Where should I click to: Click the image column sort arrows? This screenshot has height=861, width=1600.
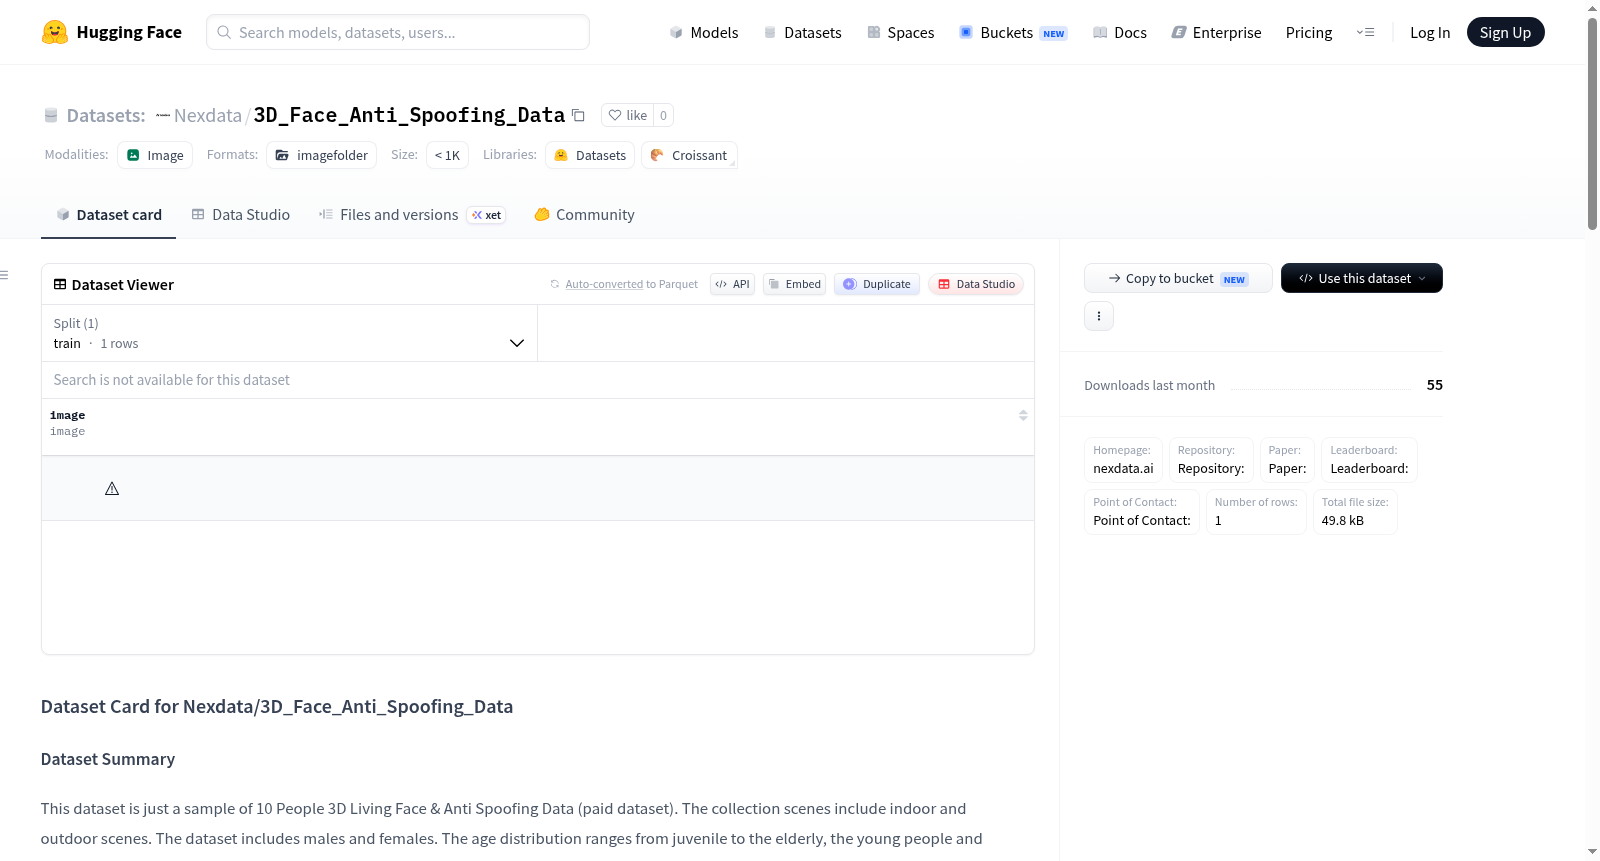tap(1023, 415)
